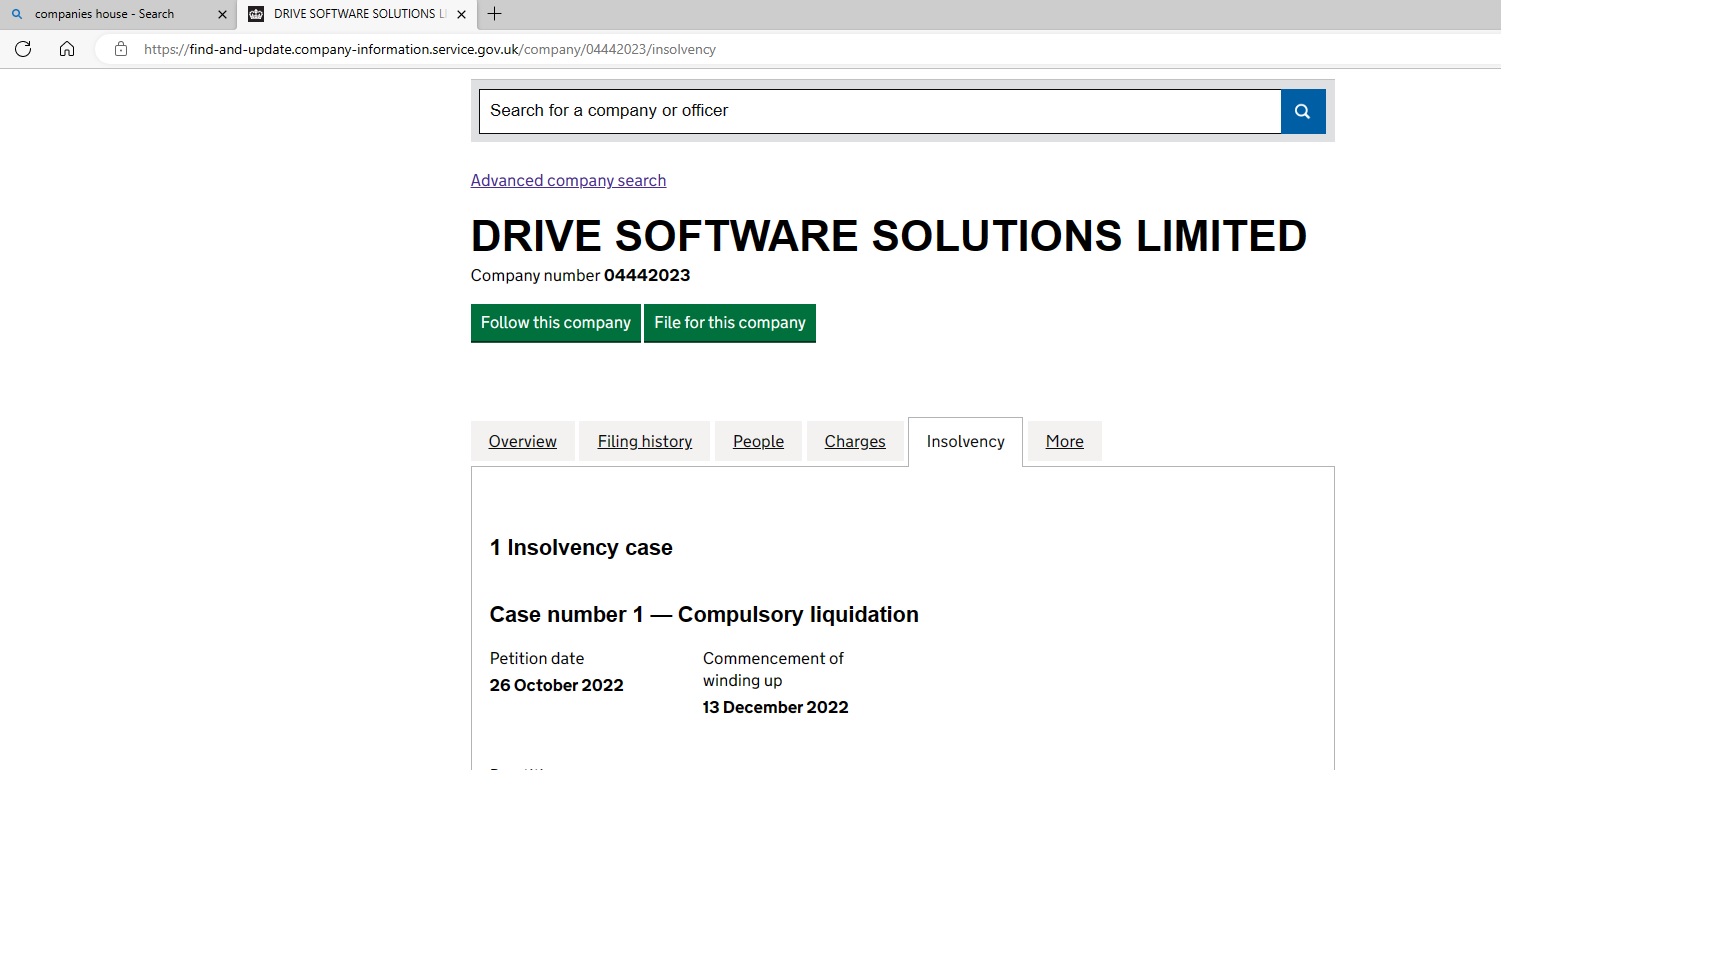Go to browser home page icon

point(67,49)
